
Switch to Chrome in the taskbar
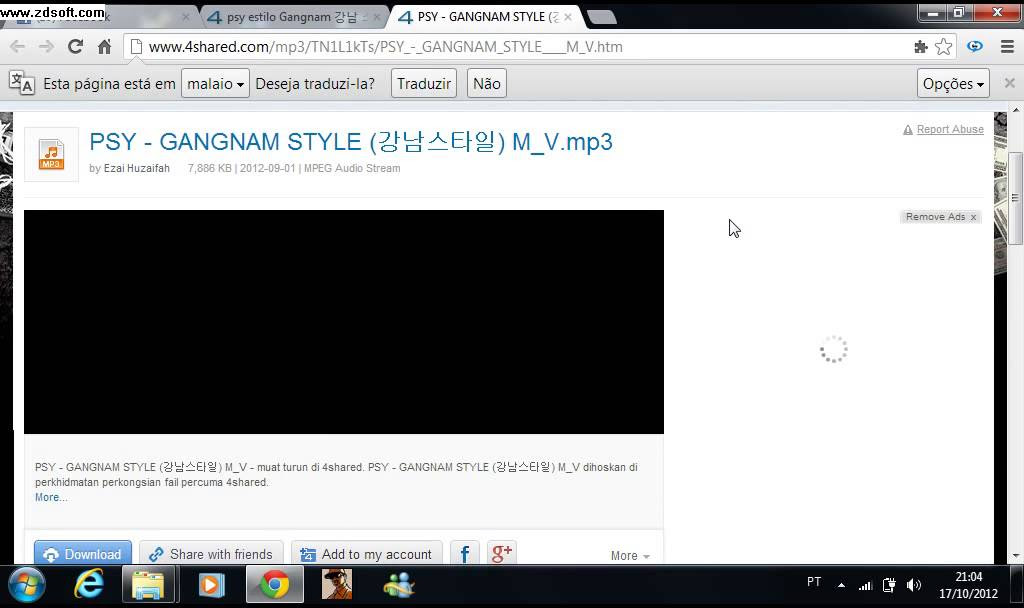click(274, 584)
